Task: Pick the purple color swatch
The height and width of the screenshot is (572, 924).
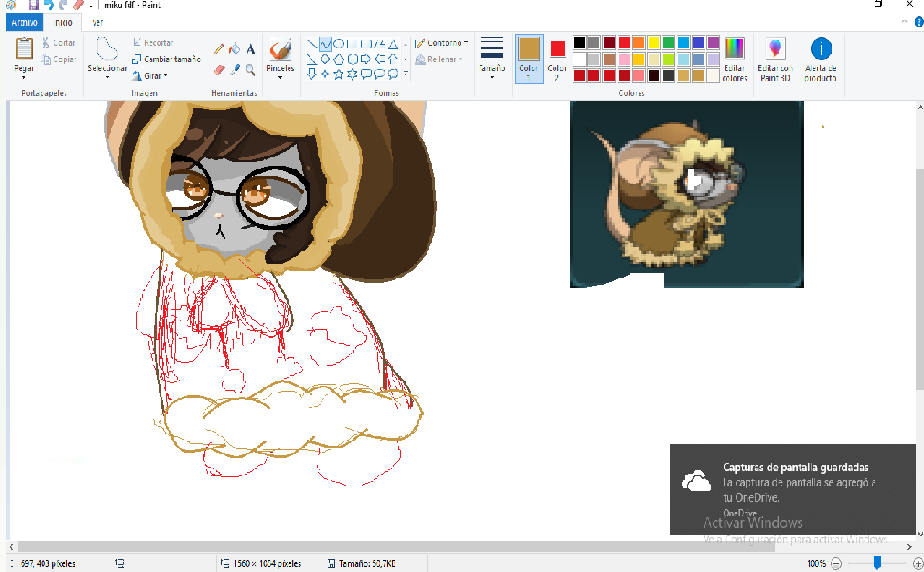Action: pyautogui.click(x=713, y=42)
